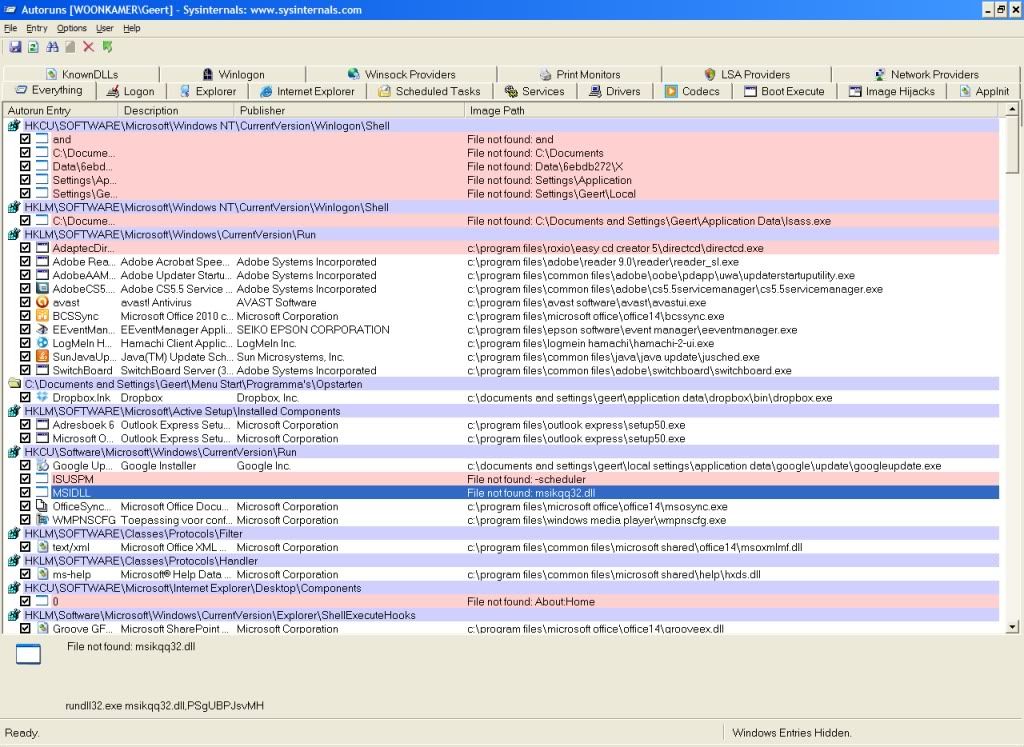Click the LogMeIn Hamachi entry icon
Image resolution: width=1024 pixels, height=747 pixels.
[x=42, y=343]
